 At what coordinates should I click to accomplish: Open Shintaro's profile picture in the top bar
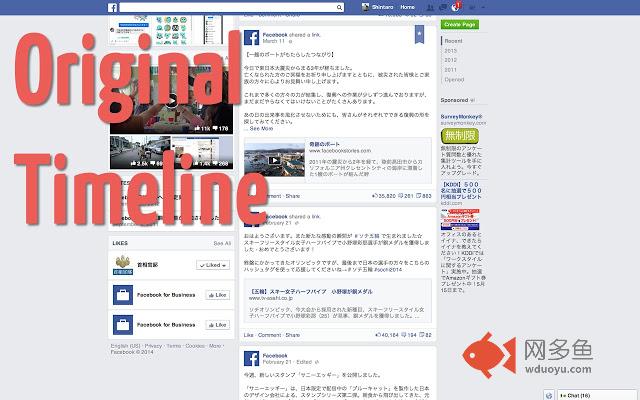click(x=365, y=7)
